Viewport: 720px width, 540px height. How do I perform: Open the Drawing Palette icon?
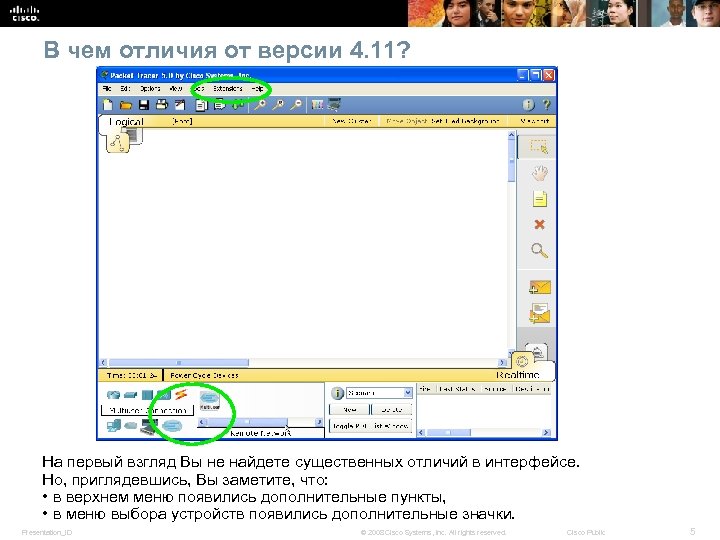[x=317, y=105]
